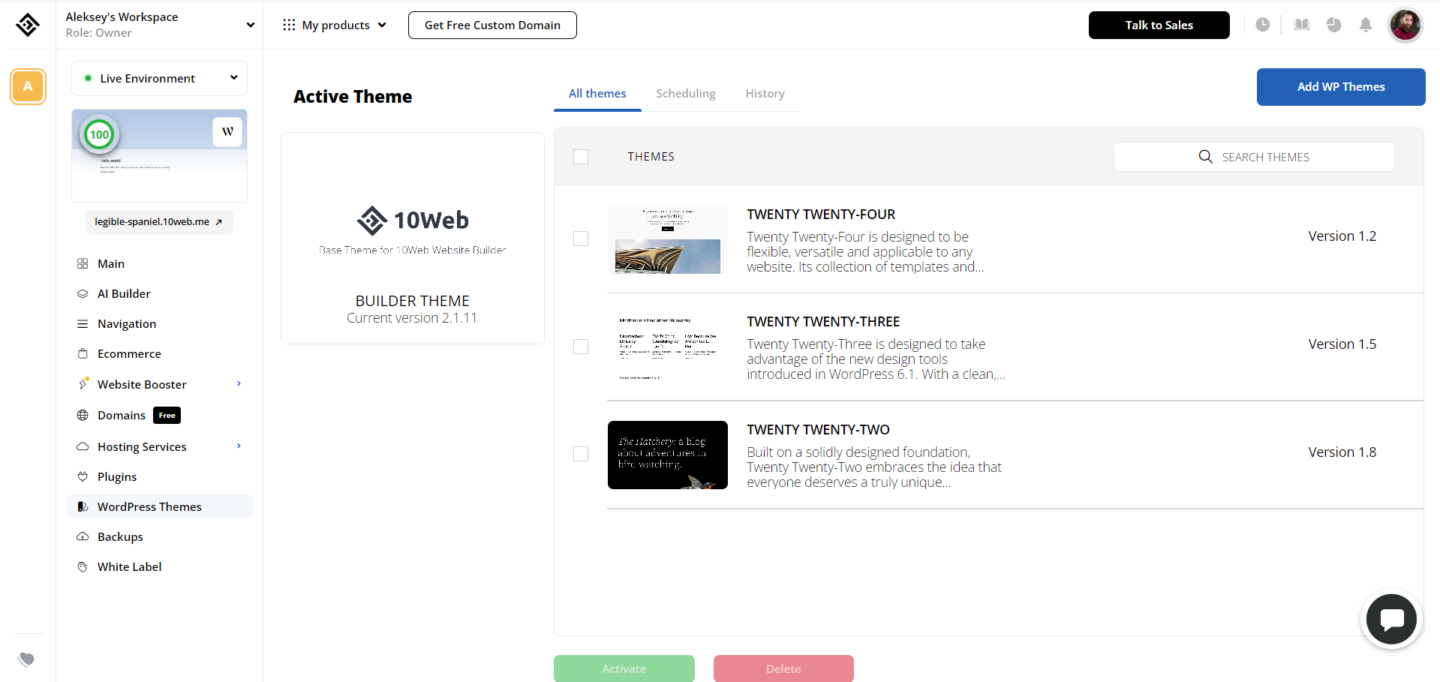Click the Backups cloud icon

point(82,537)
